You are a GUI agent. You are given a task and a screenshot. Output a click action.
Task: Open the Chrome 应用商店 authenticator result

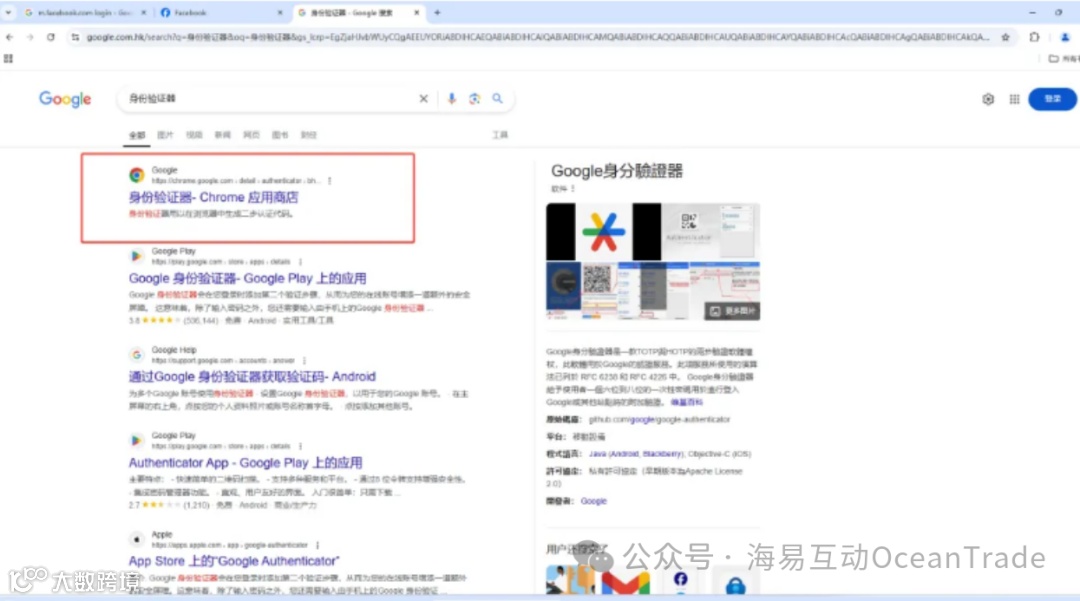tap(214, 198)
